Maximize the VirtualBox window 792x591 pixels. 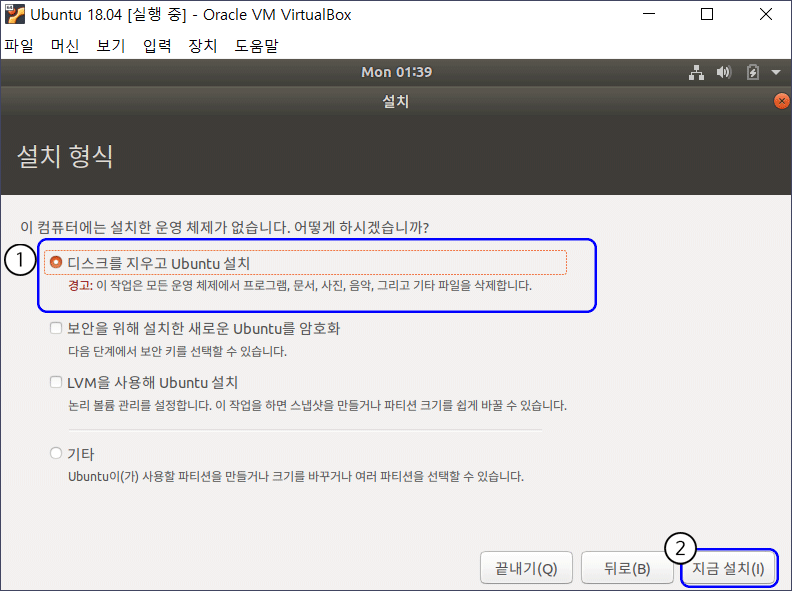coord(707,14)
